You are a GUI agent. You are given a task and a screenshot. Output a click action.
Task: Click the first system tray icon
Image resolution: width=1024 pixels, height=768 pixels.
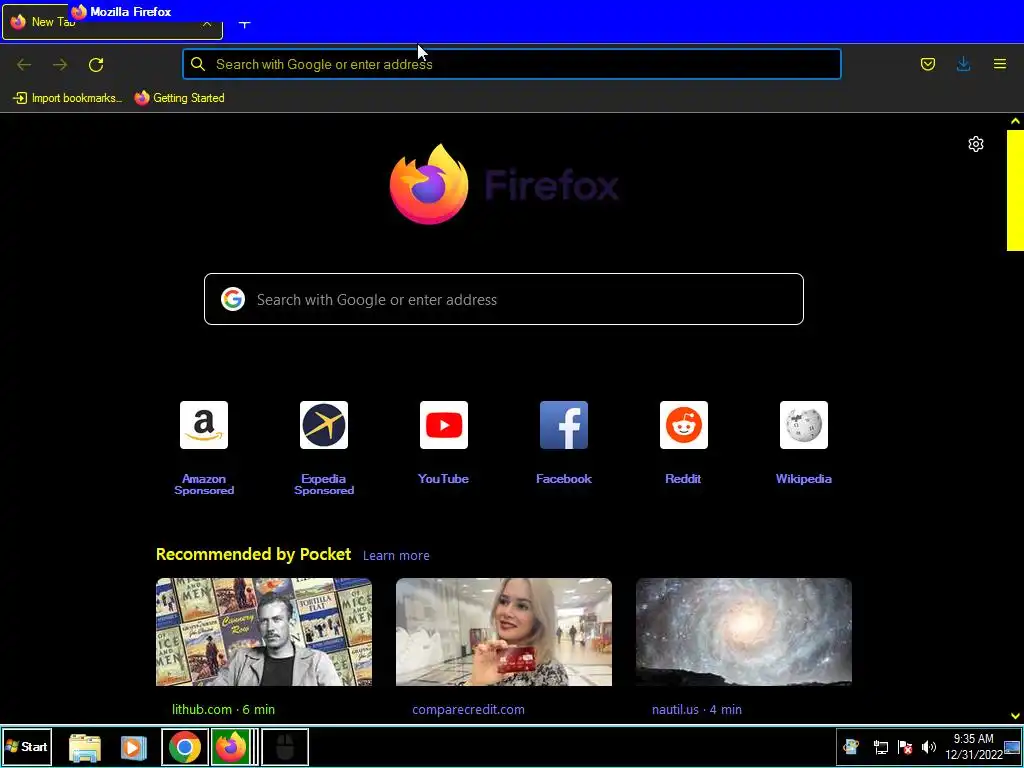(851, 747)
